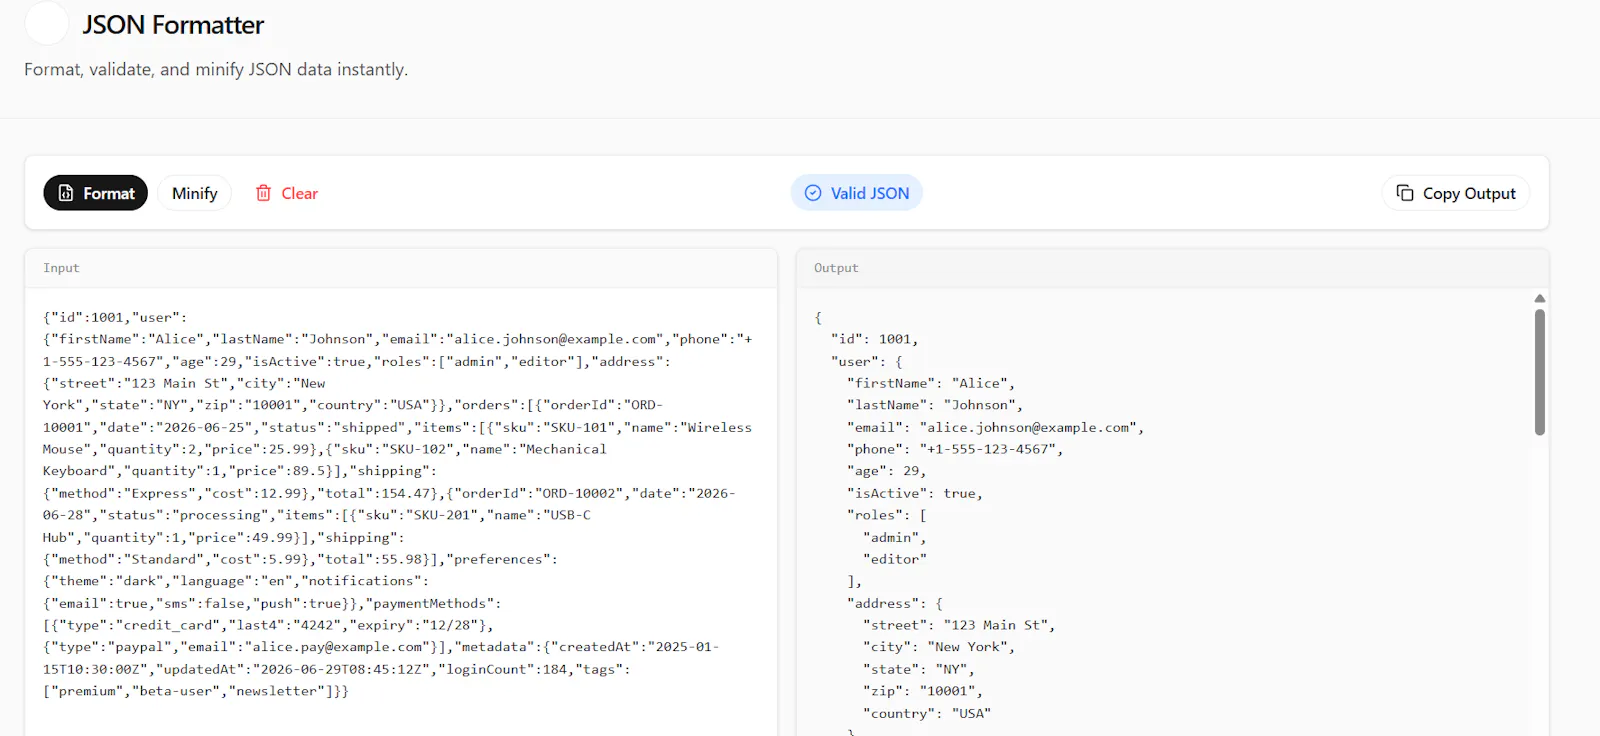Click the "zip": "10001" output line
This screenshot has height=736, width=1600.
click(x=923, y=691)
